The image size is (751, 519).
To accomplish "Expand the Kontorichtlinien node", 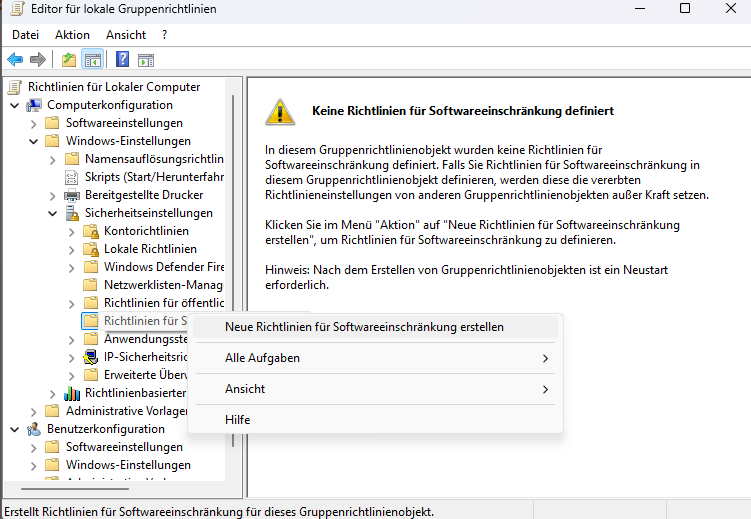I will click(x=71, y=231).
